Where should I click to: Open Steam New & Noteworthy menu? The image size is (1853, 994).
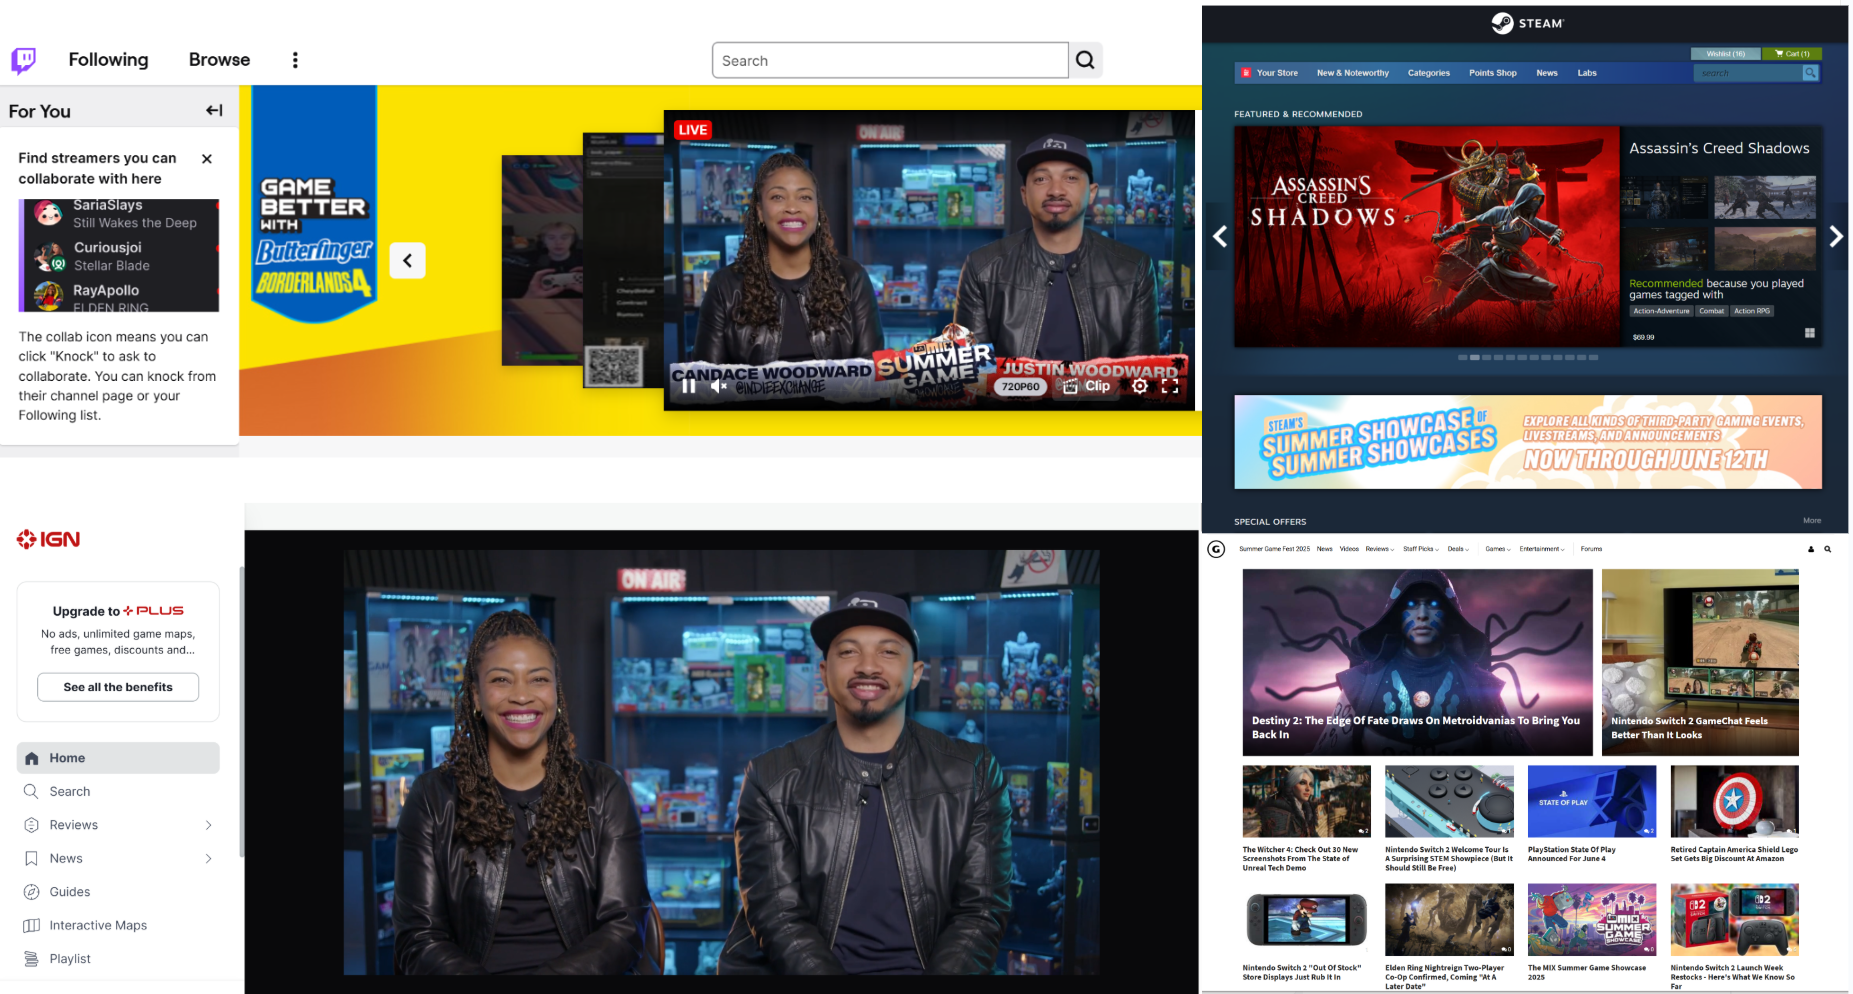tap(1352, 73)
